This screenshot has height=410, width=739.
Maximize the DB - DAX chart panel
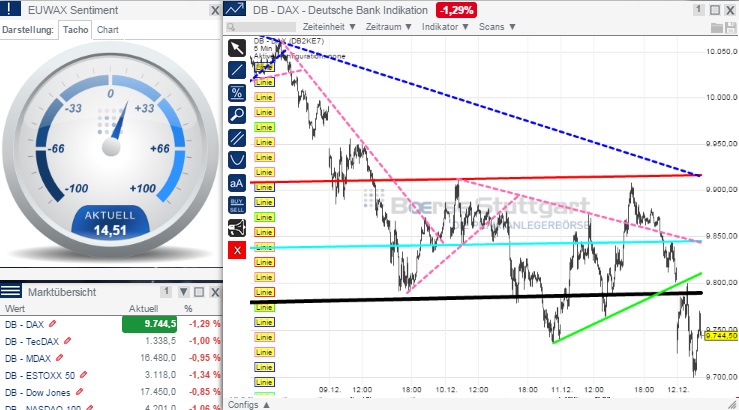click(x=715, y=10)
